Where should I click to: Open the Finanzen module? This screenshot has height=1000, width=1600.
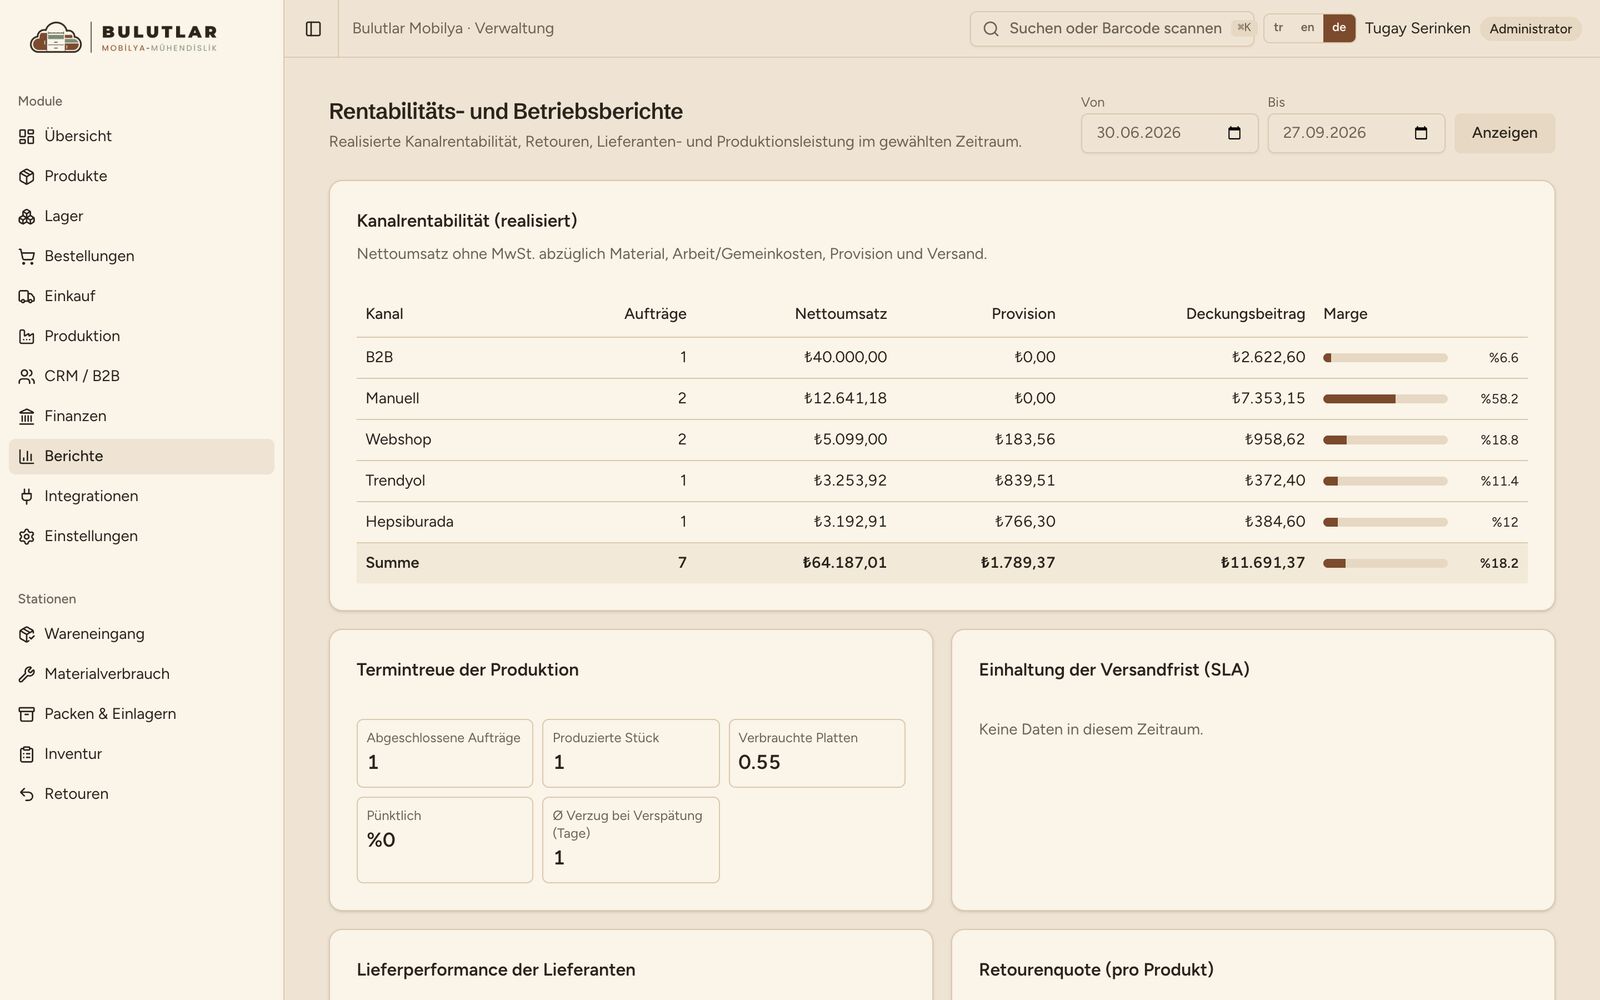141,416
